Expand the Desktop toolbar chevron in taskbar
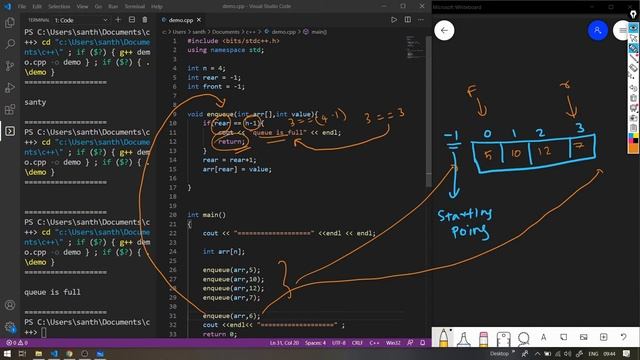 [x=513, y=352]
